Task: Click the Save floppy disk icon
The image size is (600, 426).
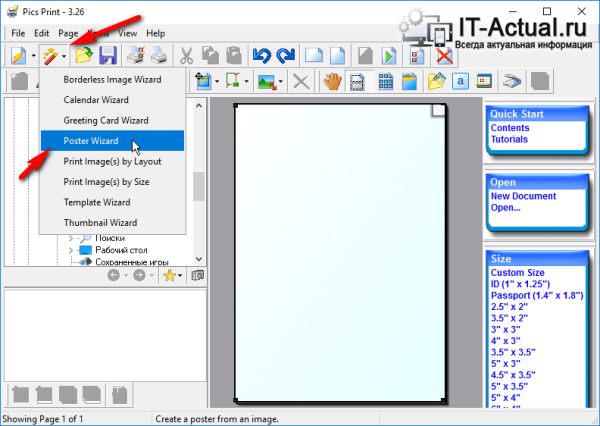Action: (107, 56)
